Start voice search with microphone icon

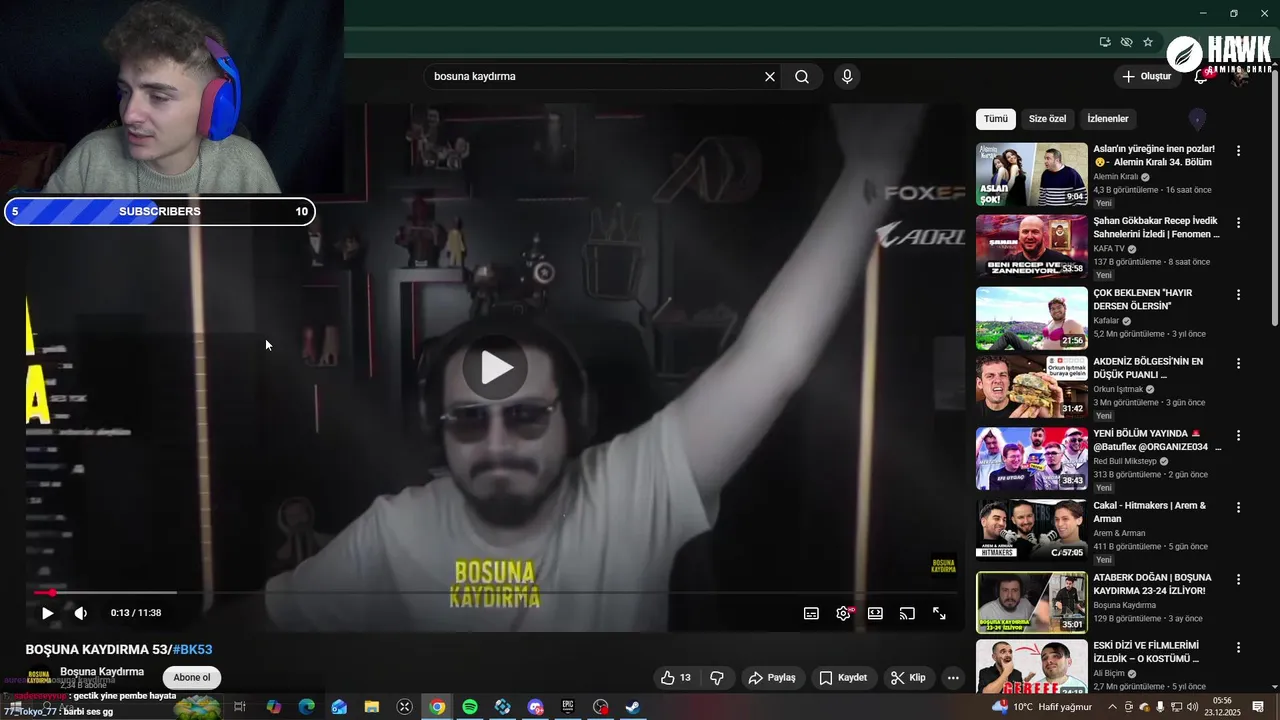point(847,77)
